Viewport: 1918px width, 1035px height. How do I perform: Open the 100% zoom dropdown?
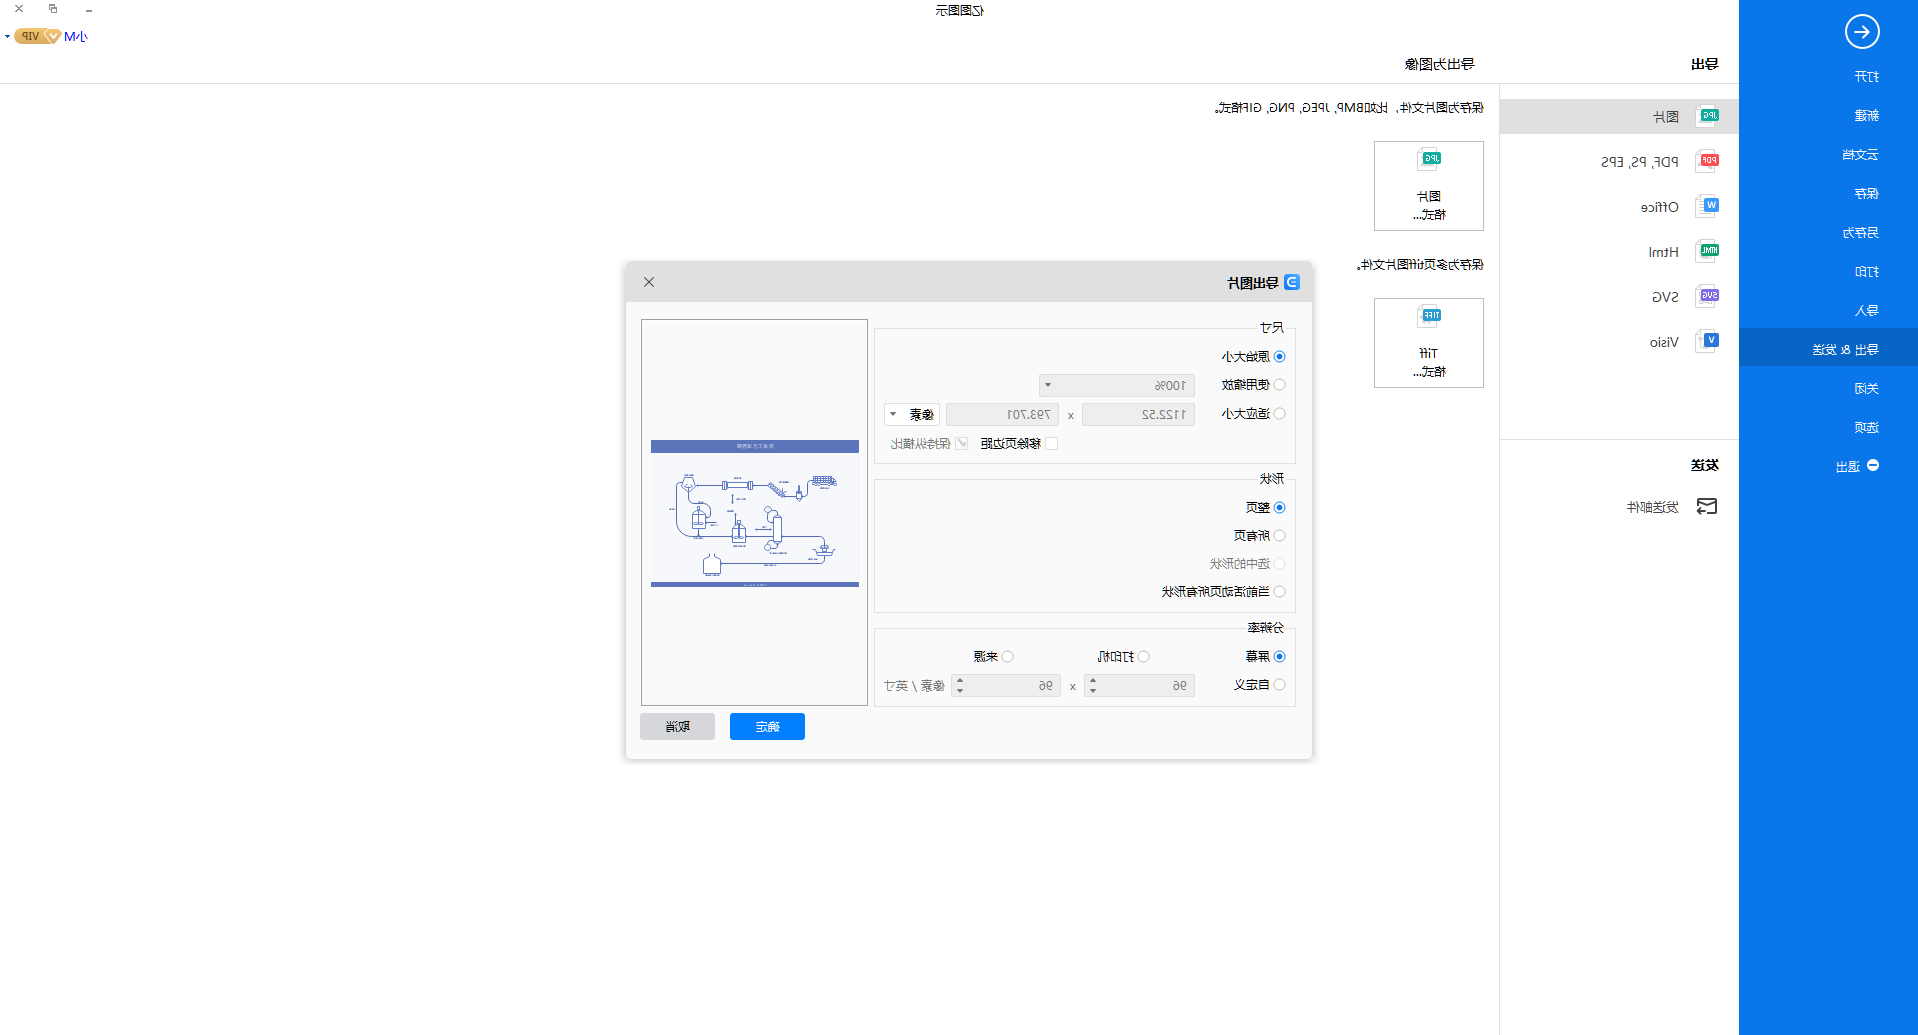pos(1117,385)
